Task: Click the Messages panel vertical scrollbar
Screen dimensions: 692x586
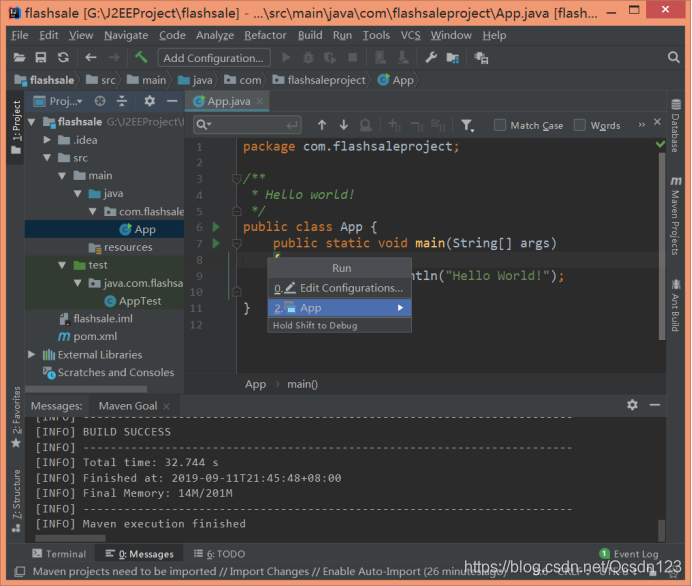Action: pos(661,530)
